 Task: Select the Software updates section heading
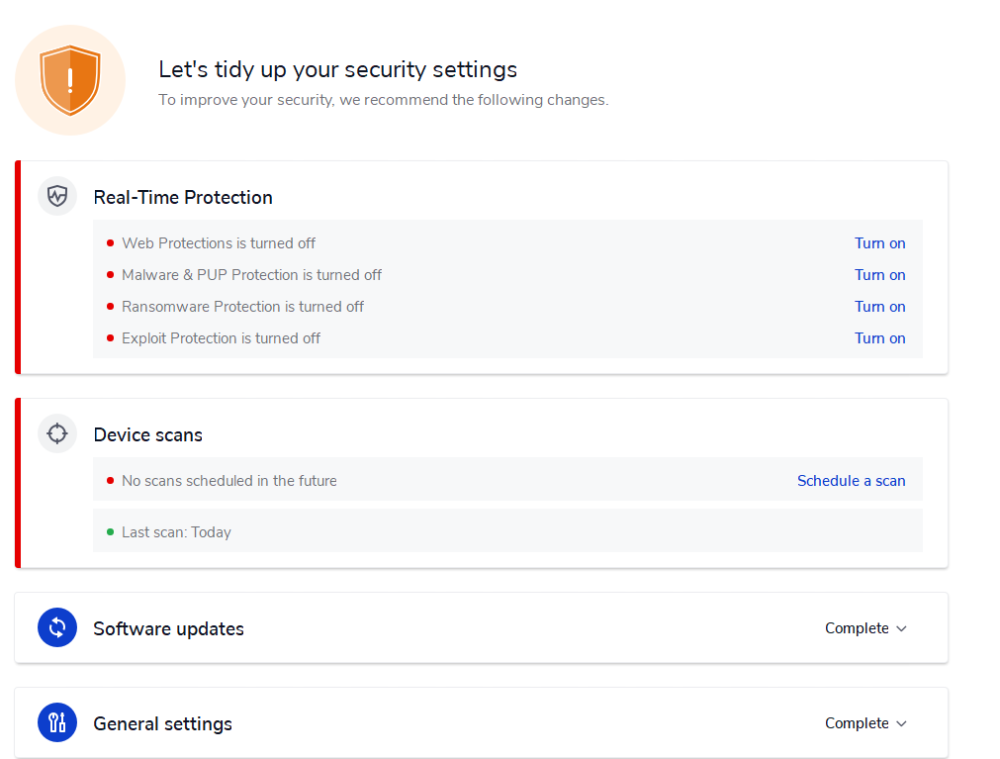(x=168, y=629)
